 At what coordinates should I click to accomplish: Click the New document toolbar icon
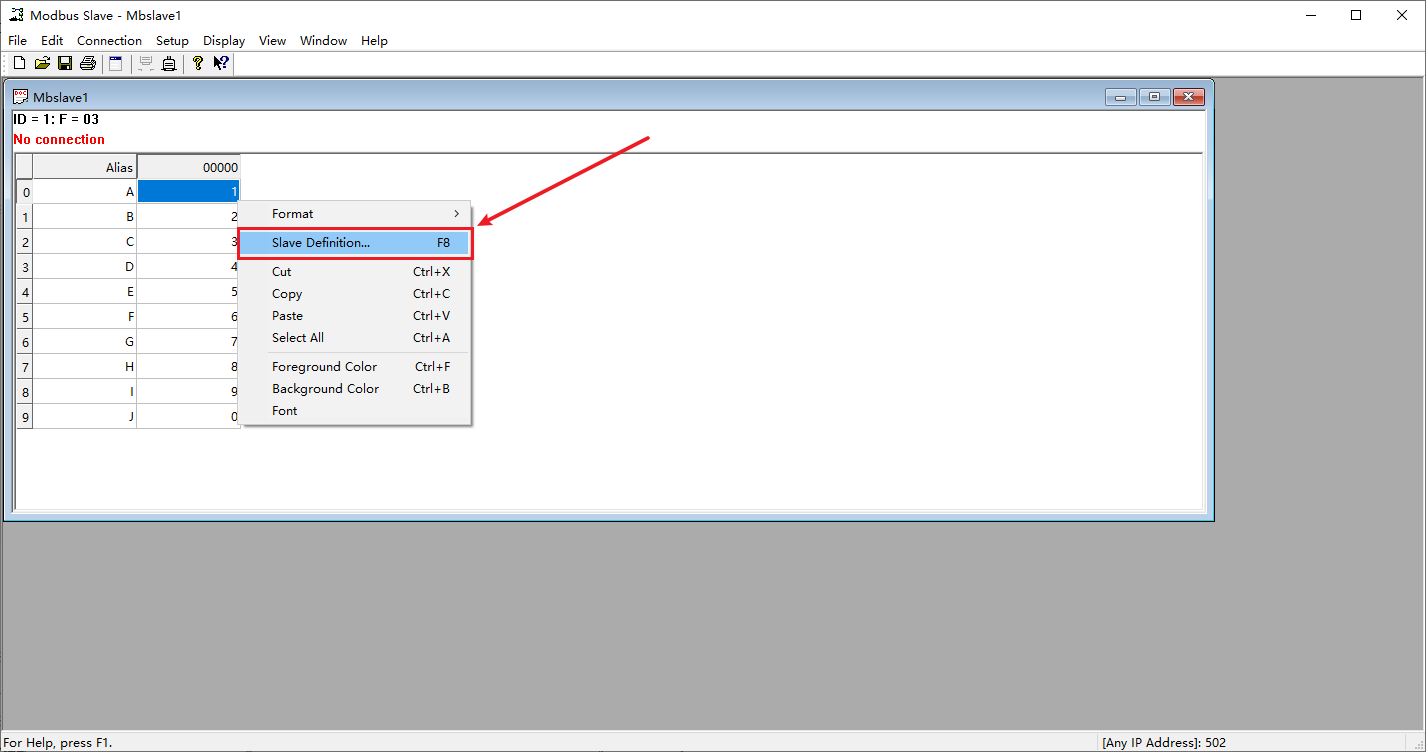[19, 64]
